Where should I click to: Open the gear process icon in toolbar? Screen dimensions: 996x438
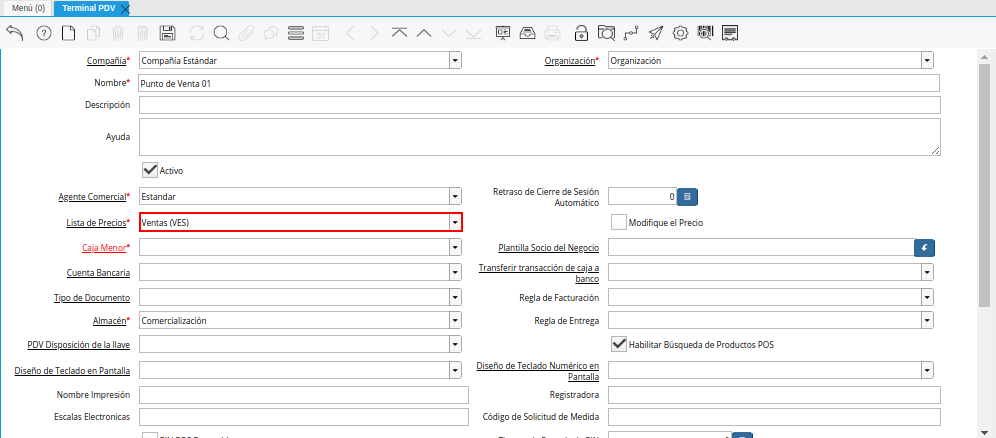[x=680, y=33]
